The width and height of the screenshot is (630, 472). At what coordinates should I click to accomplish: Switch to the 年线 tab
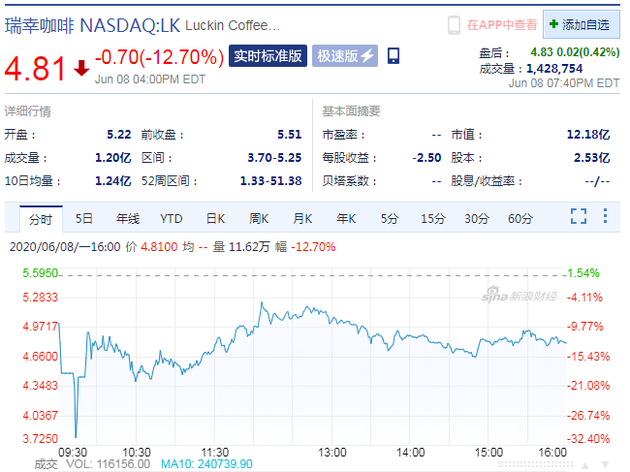128,219
